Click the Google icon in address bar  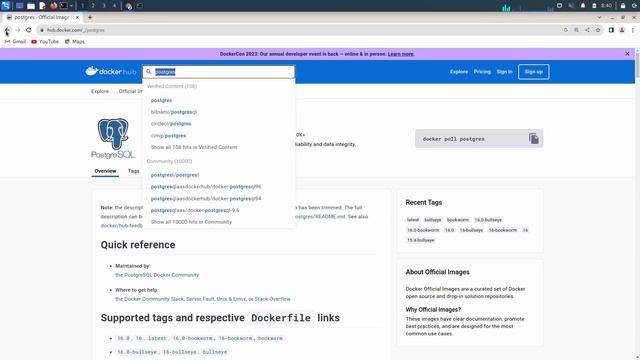pyautogui.click(x=566, y=30)
